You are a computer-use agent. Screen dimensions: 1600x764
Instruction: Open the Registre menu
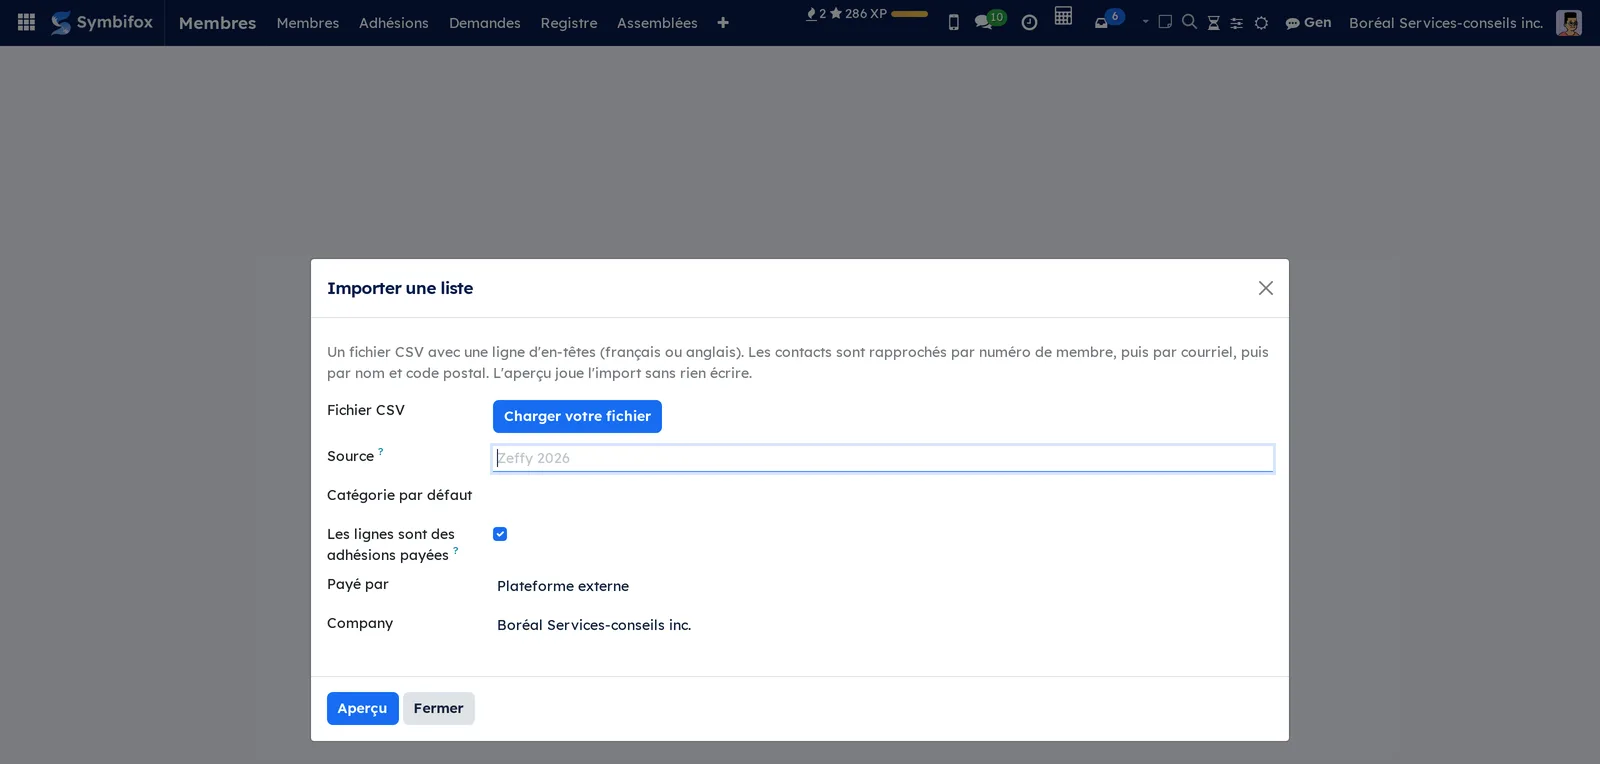(569, 23)
